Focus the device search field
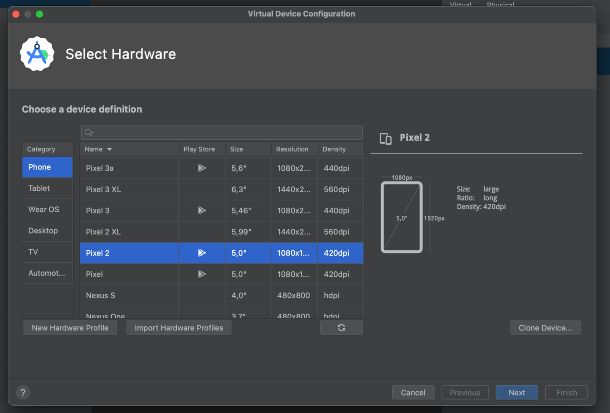Image resolution: width=610 pixels, height=413 pixels. [x=222, y=133]
